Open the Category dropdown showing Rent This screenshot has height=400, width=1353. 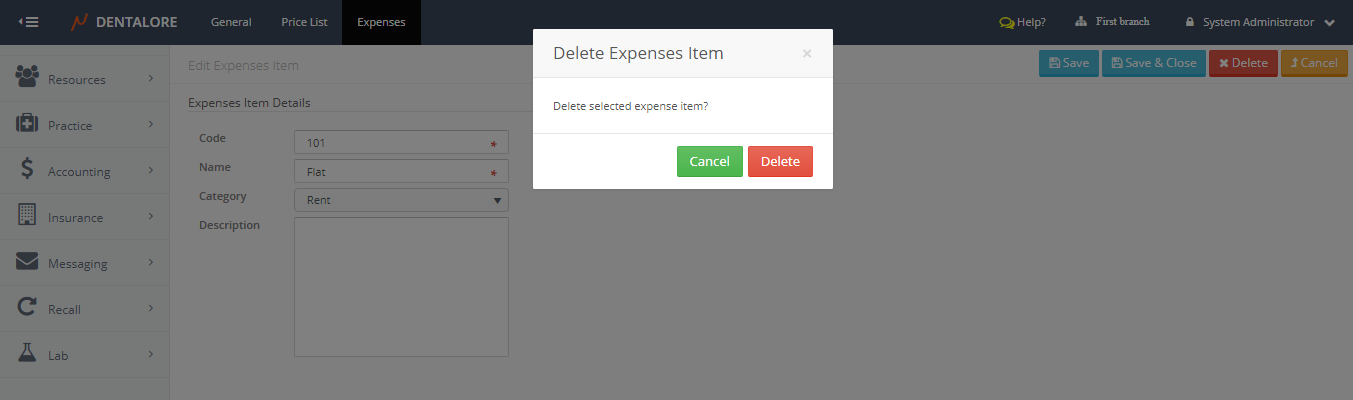(x=401, y=200)
